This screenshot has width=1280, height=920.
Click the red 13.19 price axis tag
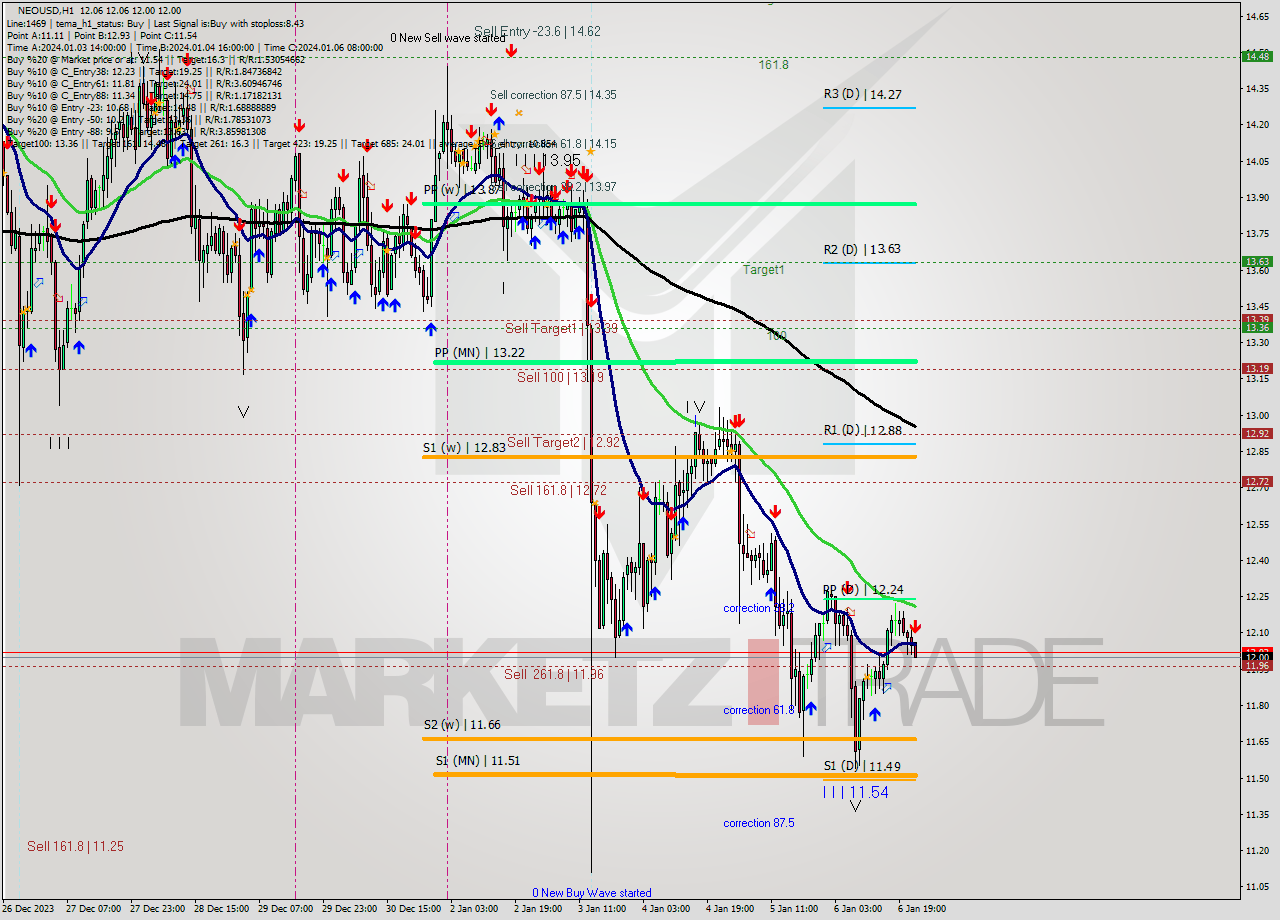(1256, 368)
